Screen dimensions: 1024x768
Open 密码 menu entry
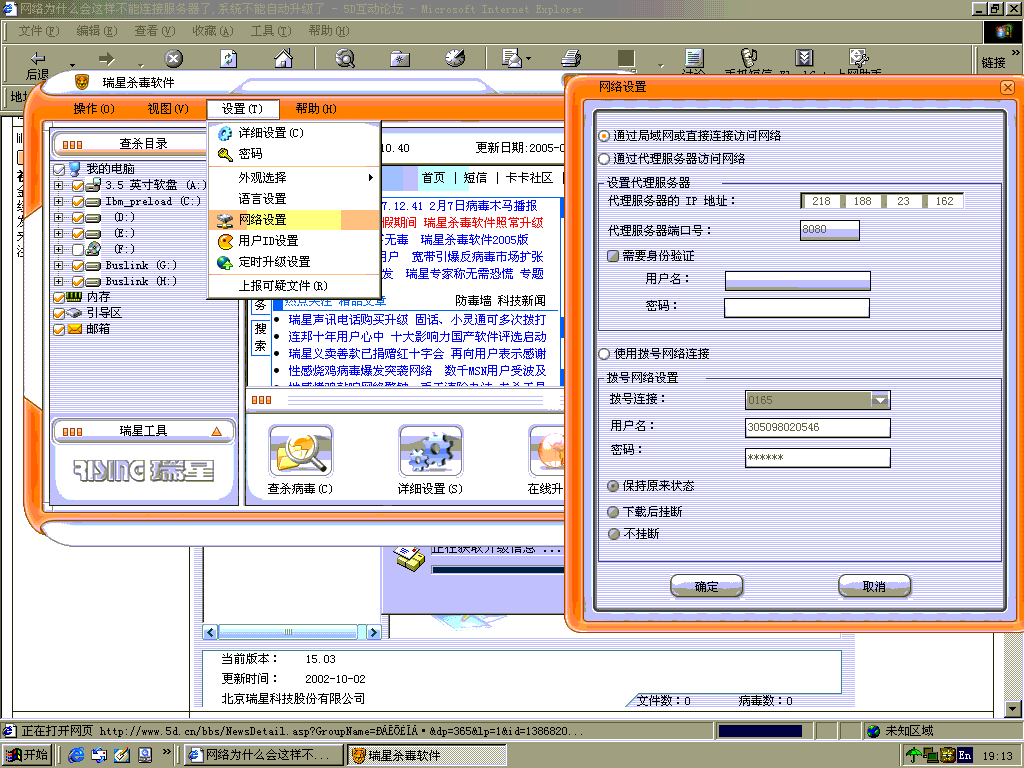coord(294,154)
